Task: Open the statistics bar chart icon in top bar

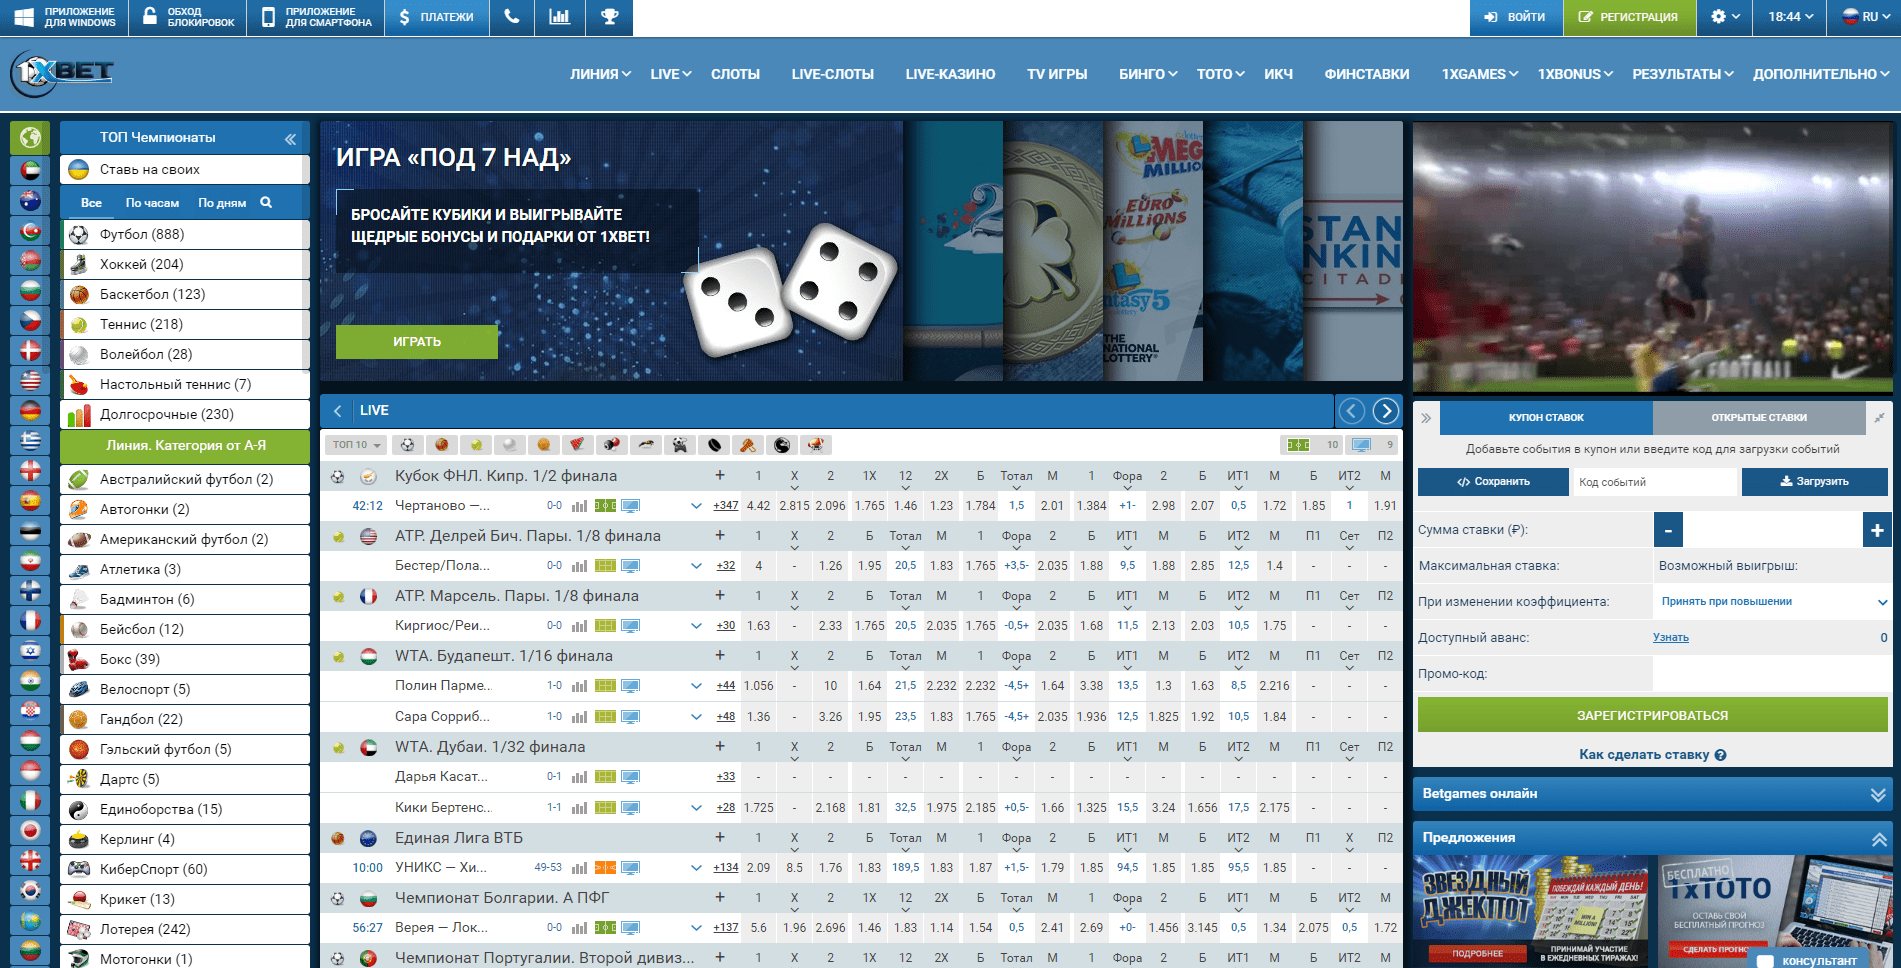Action: 560,17
